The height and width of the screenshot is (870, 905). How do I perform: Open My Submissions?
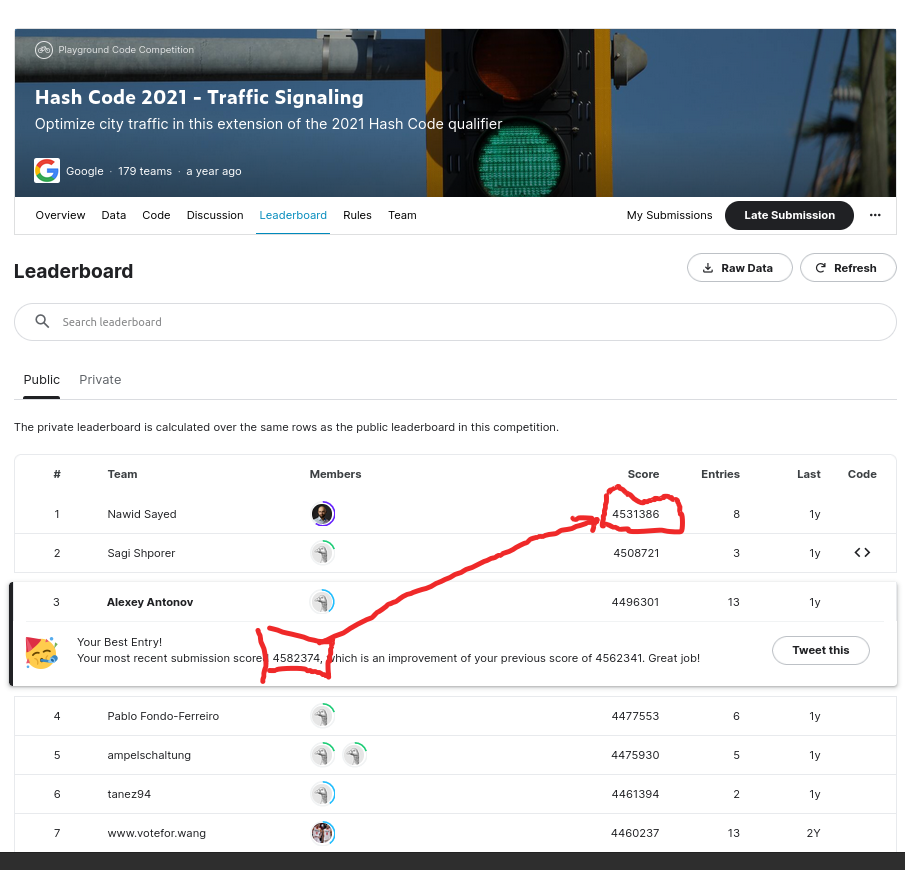click(x=670, y=215)
